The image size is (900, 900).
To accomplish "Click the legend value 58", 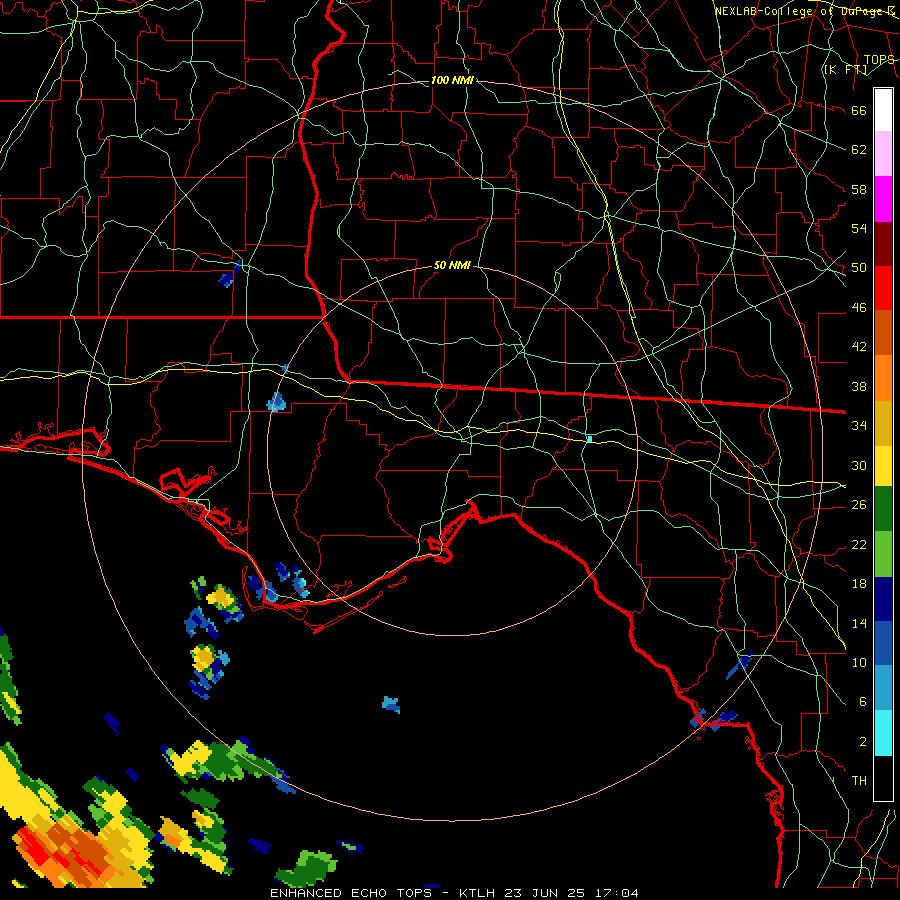I will (x=859, y=189).
